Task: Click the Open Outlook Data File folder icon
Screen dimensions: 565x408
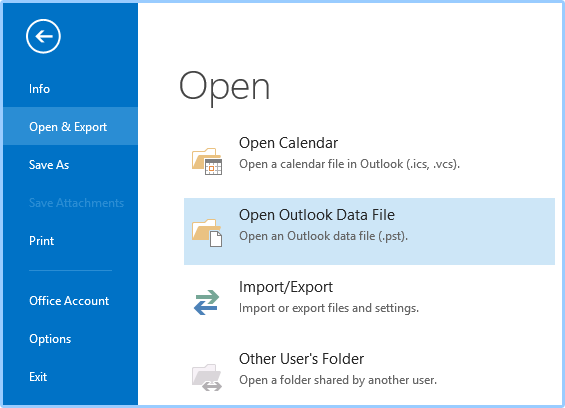Action: point(207,233)
